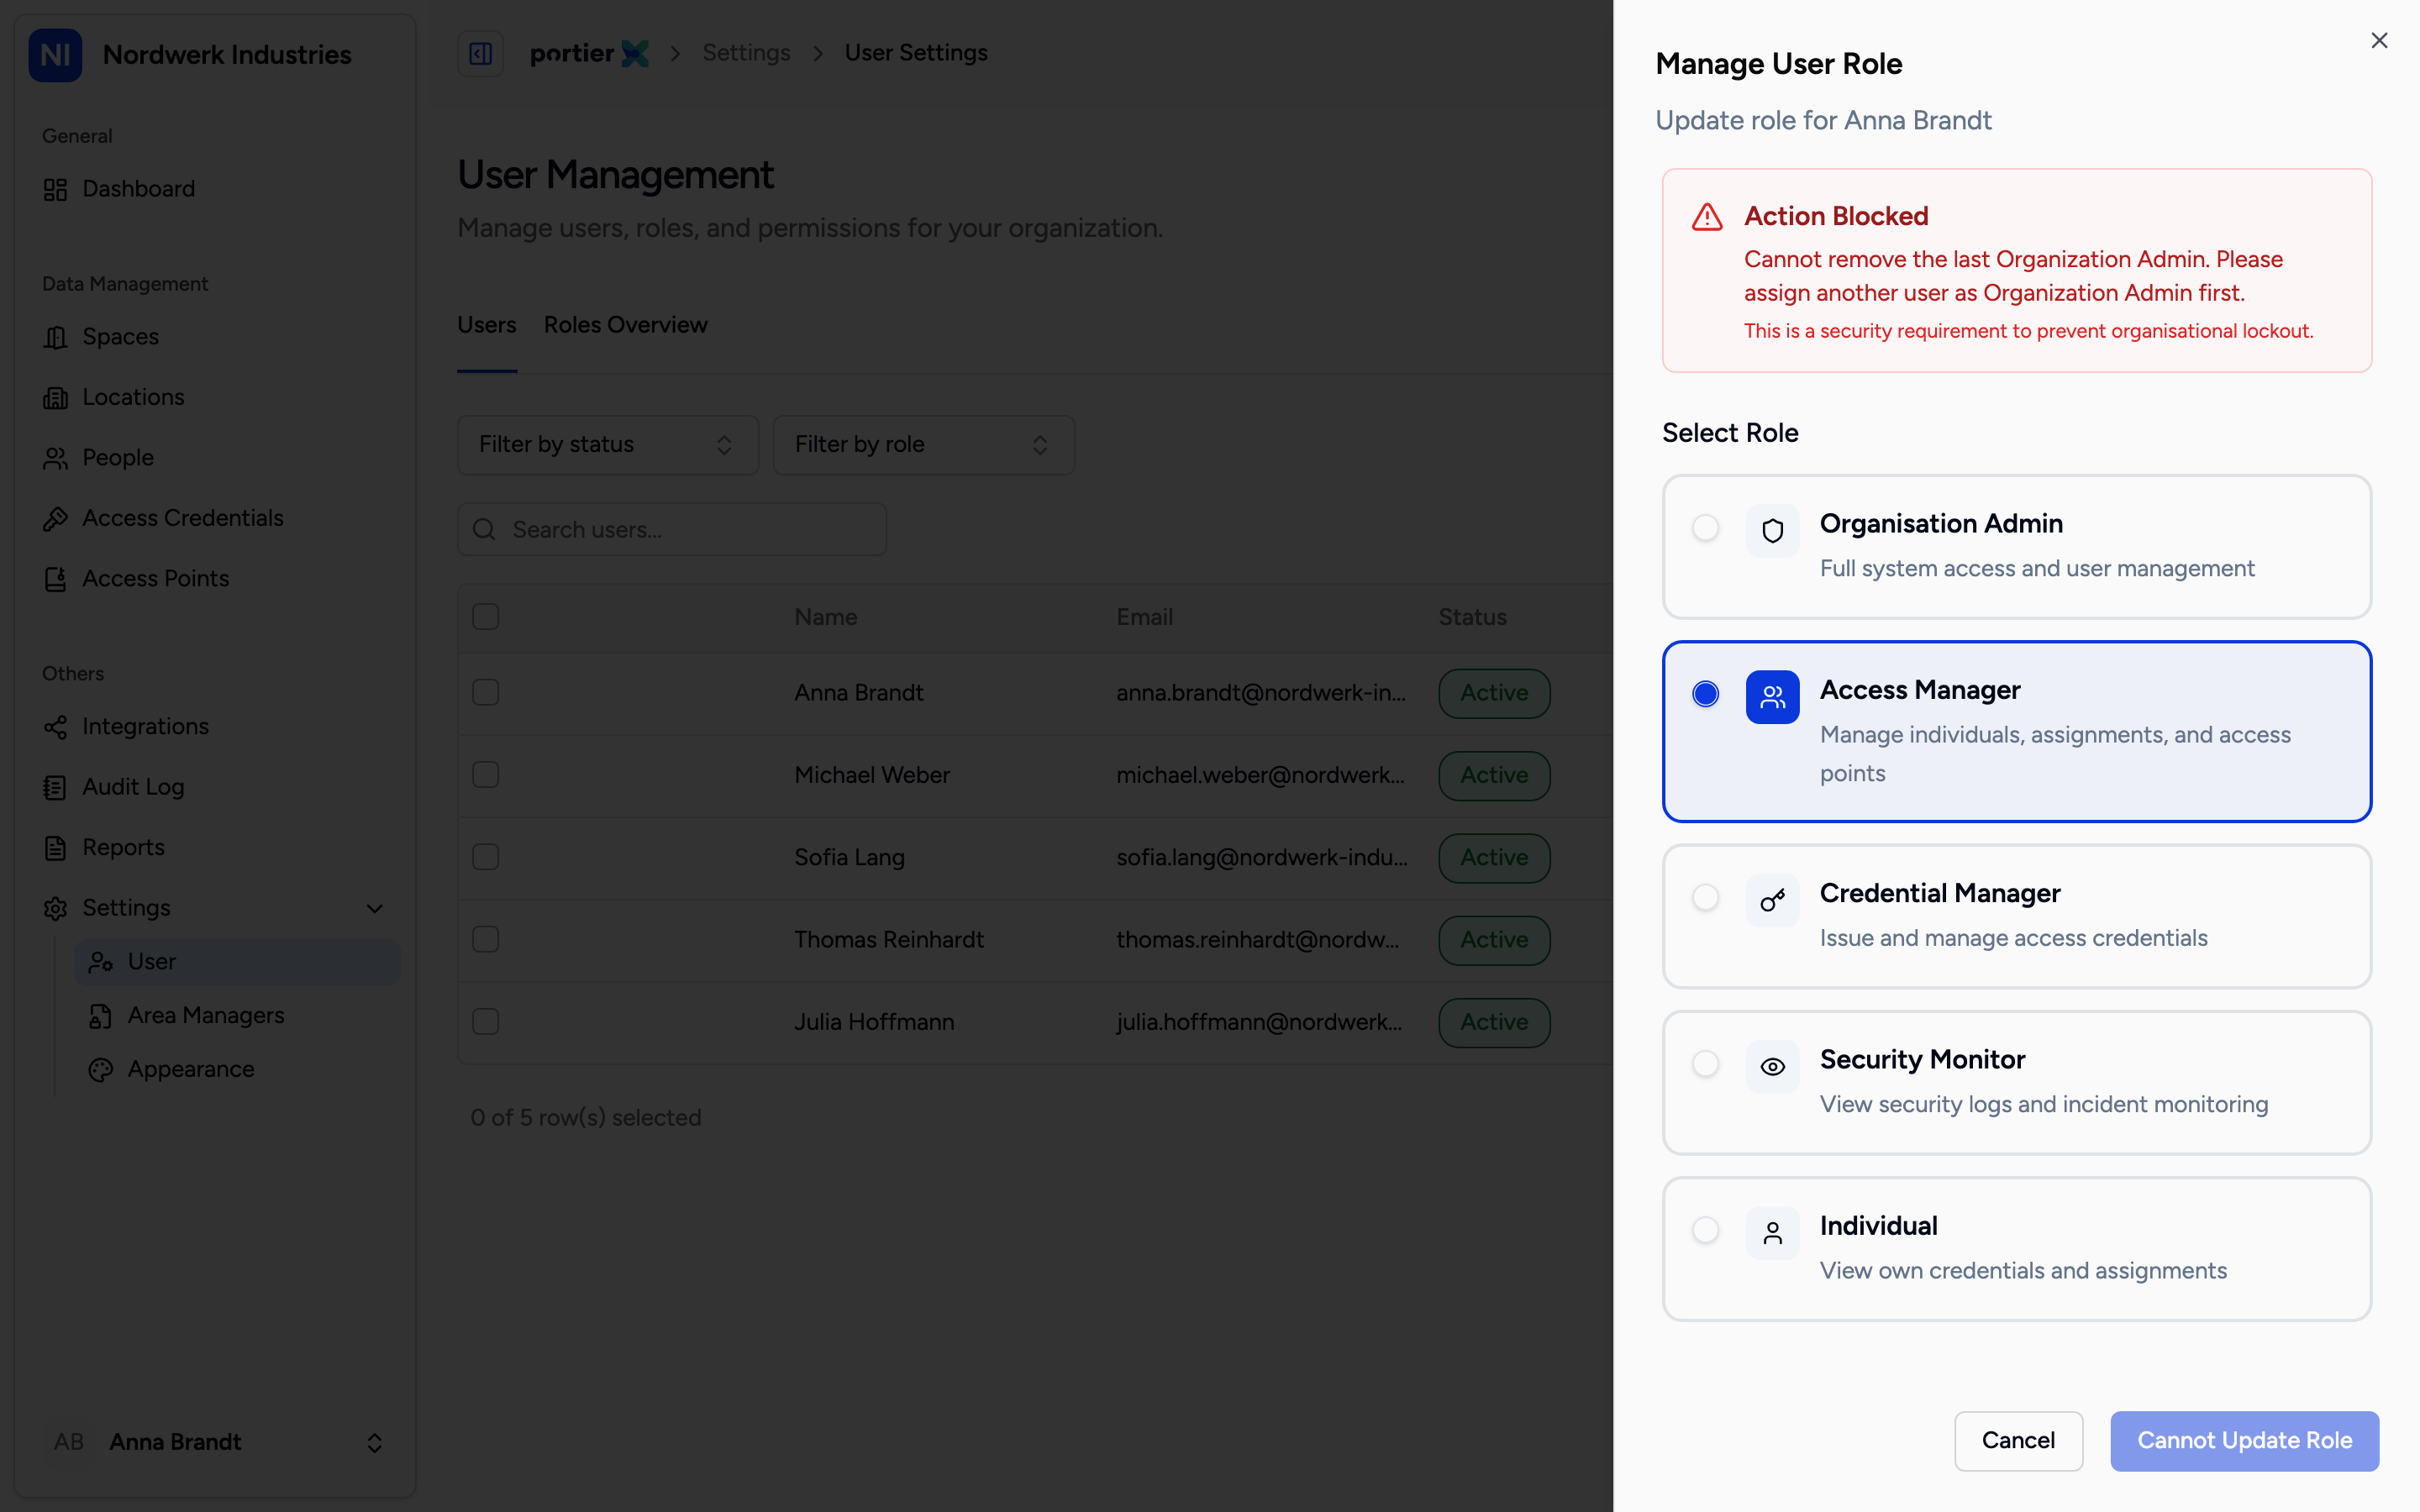The width and height of the screenshot is (2420, 1512).
Task: Open Spaces in the sidebar
Action: (x=215, y=337)
